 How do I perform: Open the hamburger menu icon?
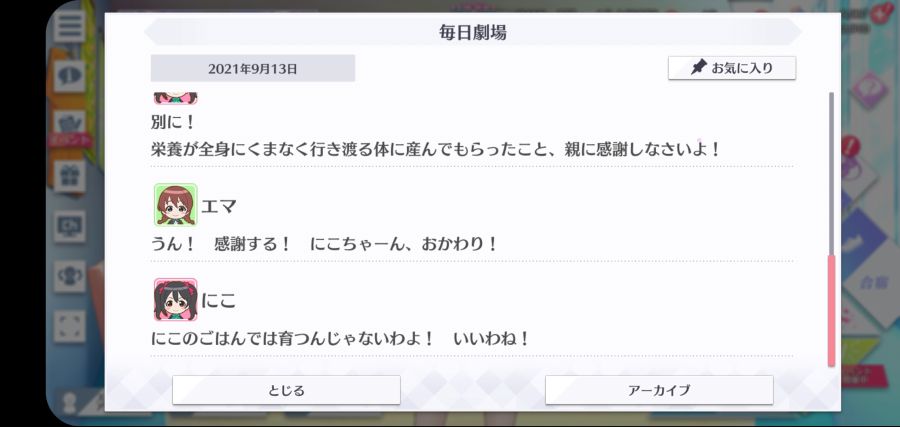coord(69,26)
